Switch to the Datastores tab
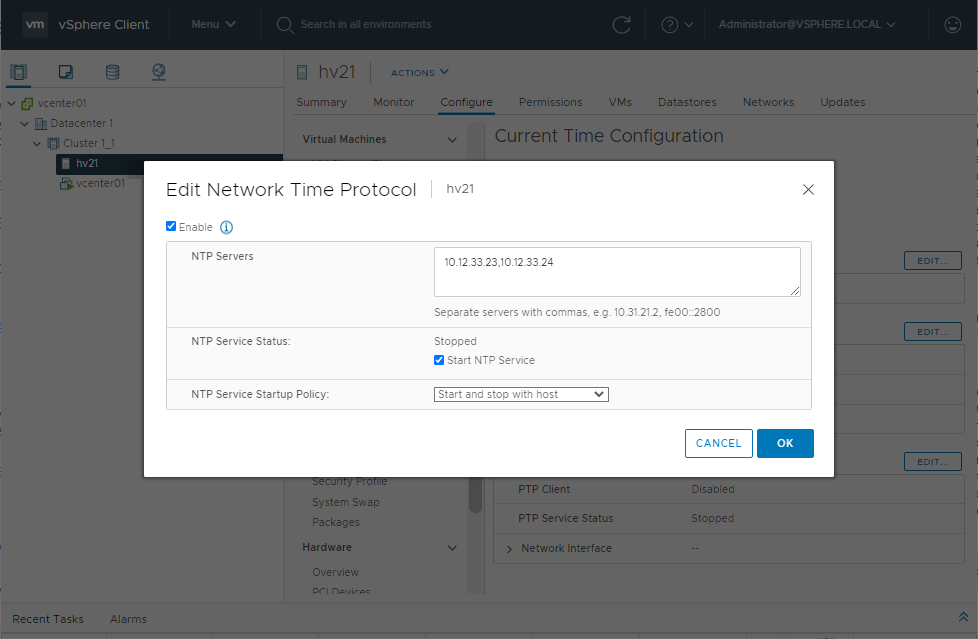Screen dimensions: 978x639 [x=686, y=102]
